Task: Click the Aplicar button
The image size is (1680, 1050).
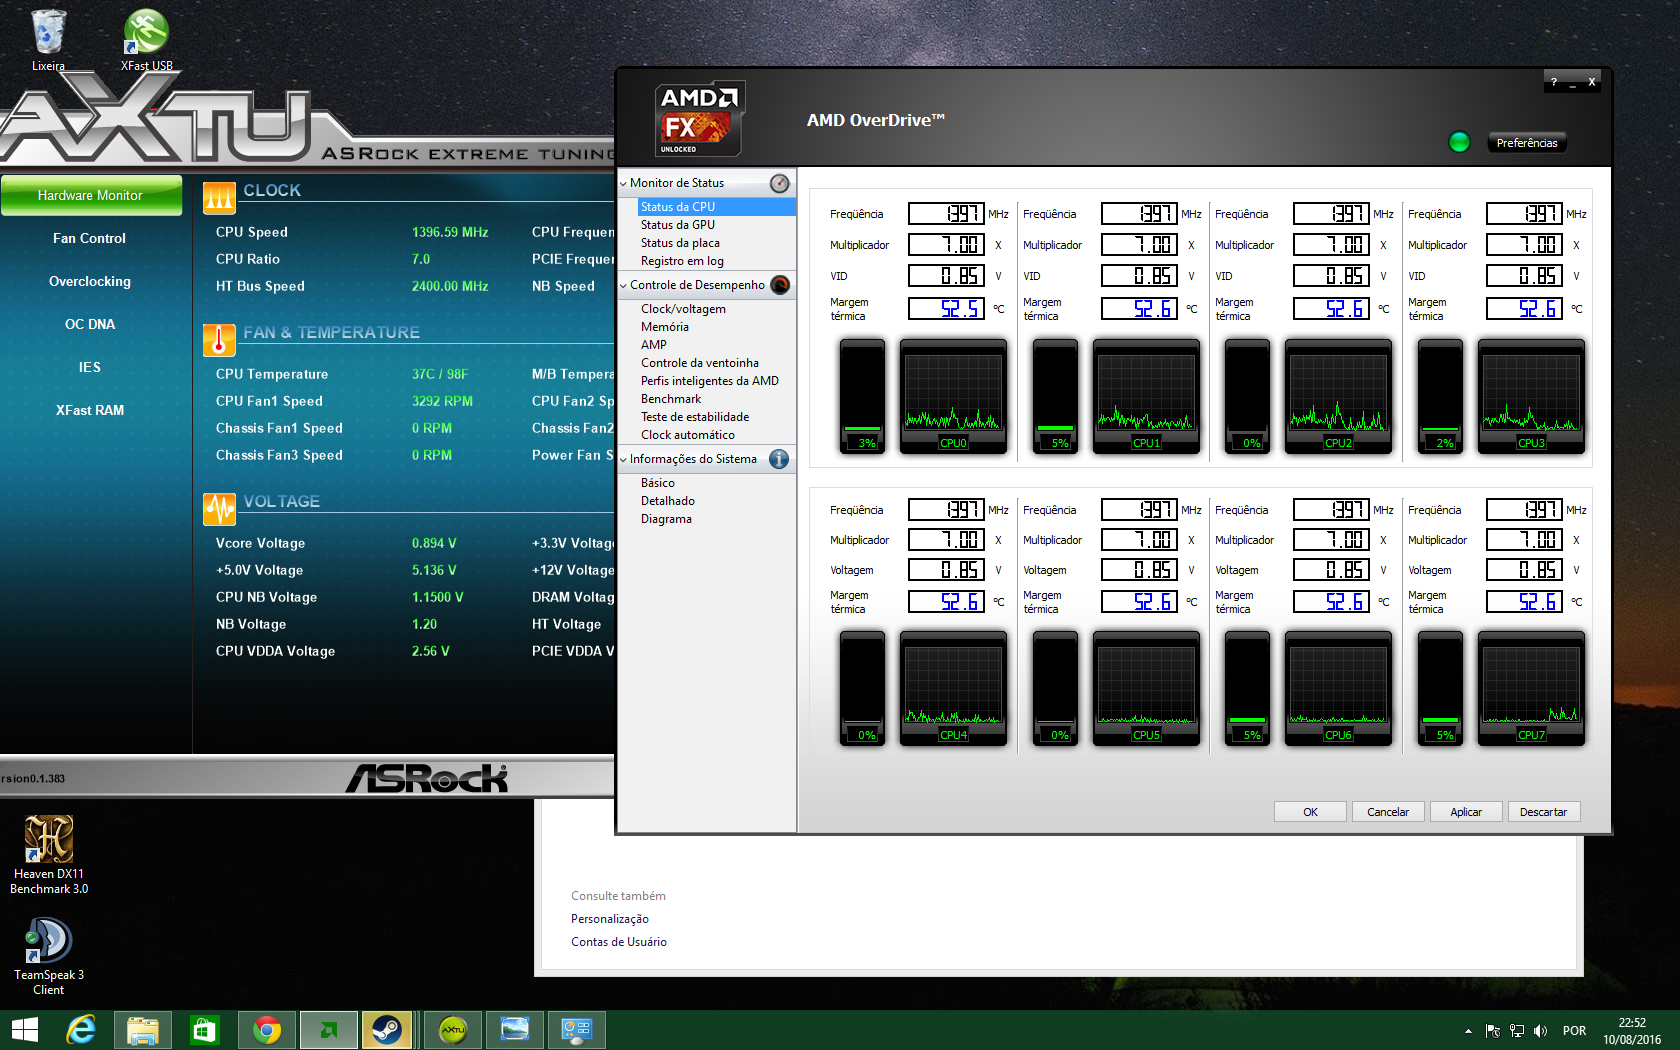Action: point(1466,812)
